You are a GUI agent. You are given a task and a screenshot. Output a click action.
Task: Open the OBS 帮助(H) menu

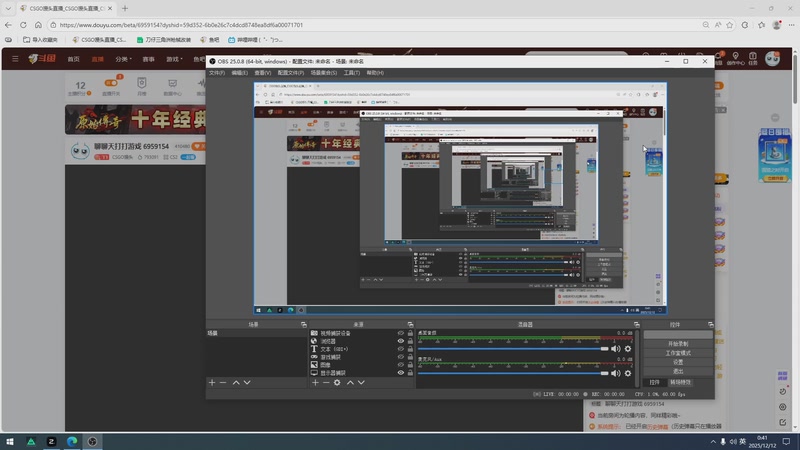click(375, 73)
